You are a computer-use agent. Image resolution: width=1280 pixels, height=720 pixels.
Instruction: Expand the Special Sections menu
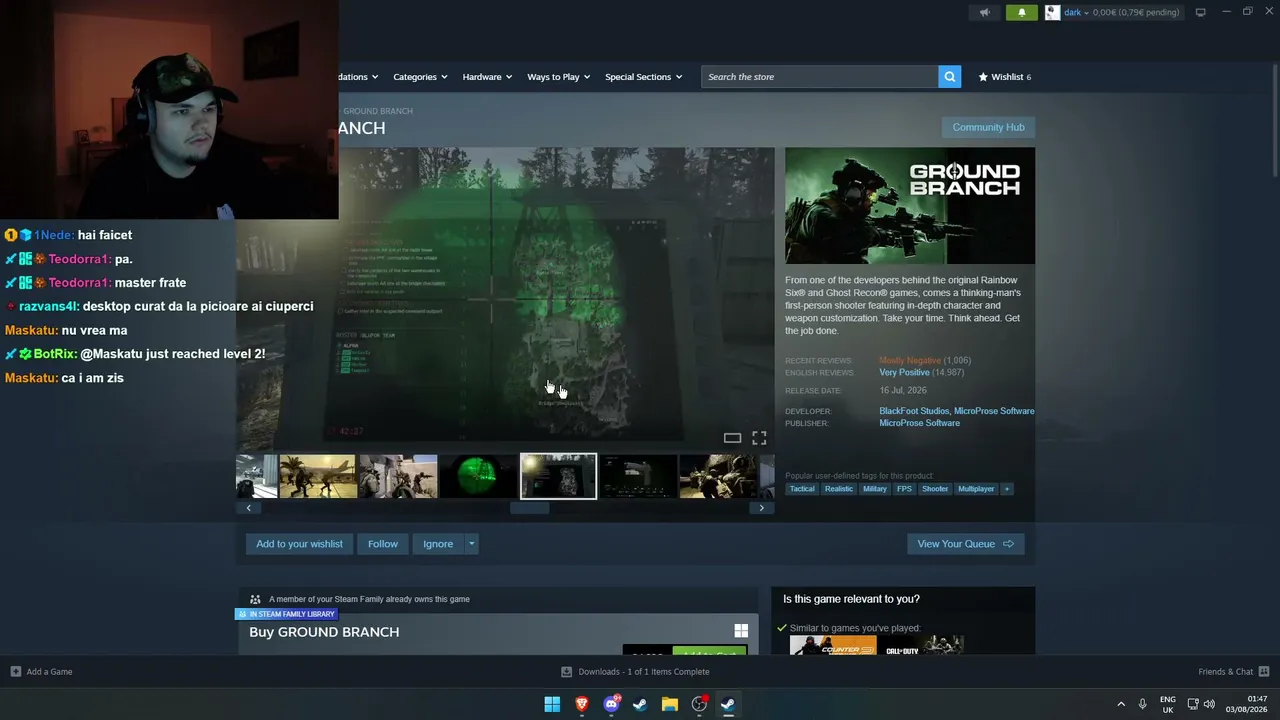click(x=644, y=76)
